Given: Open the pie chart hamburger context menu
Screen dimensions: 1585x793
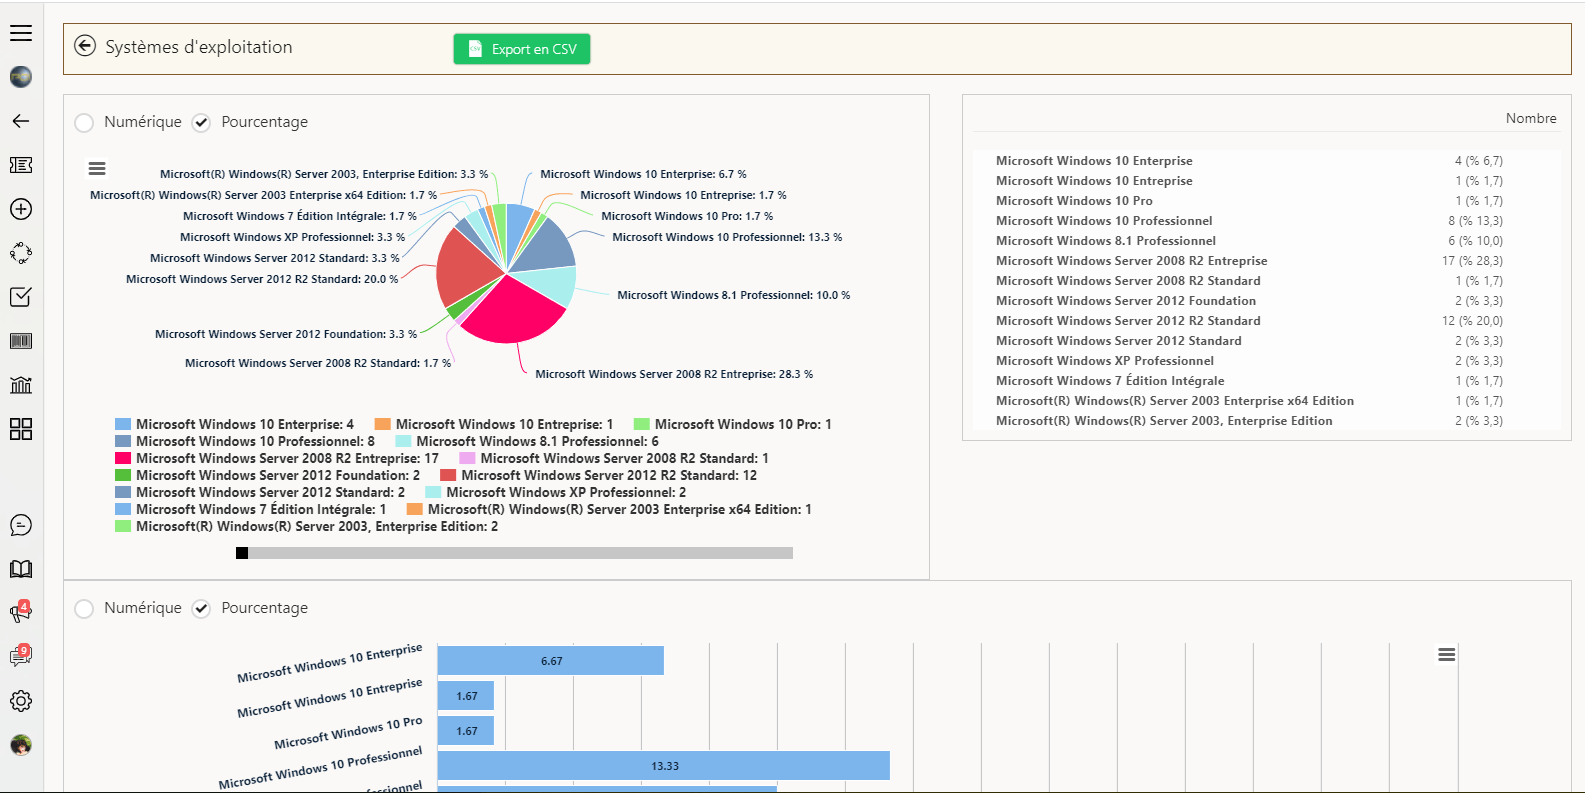Looking at the screenshot, I should click(x=97, y=169).
